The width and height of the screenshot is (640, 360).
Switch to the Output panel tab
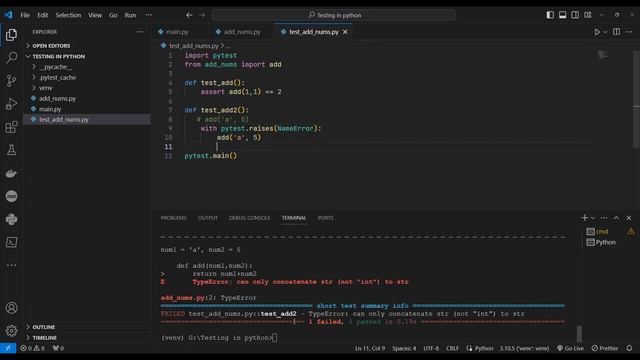(x=208, y=218)
